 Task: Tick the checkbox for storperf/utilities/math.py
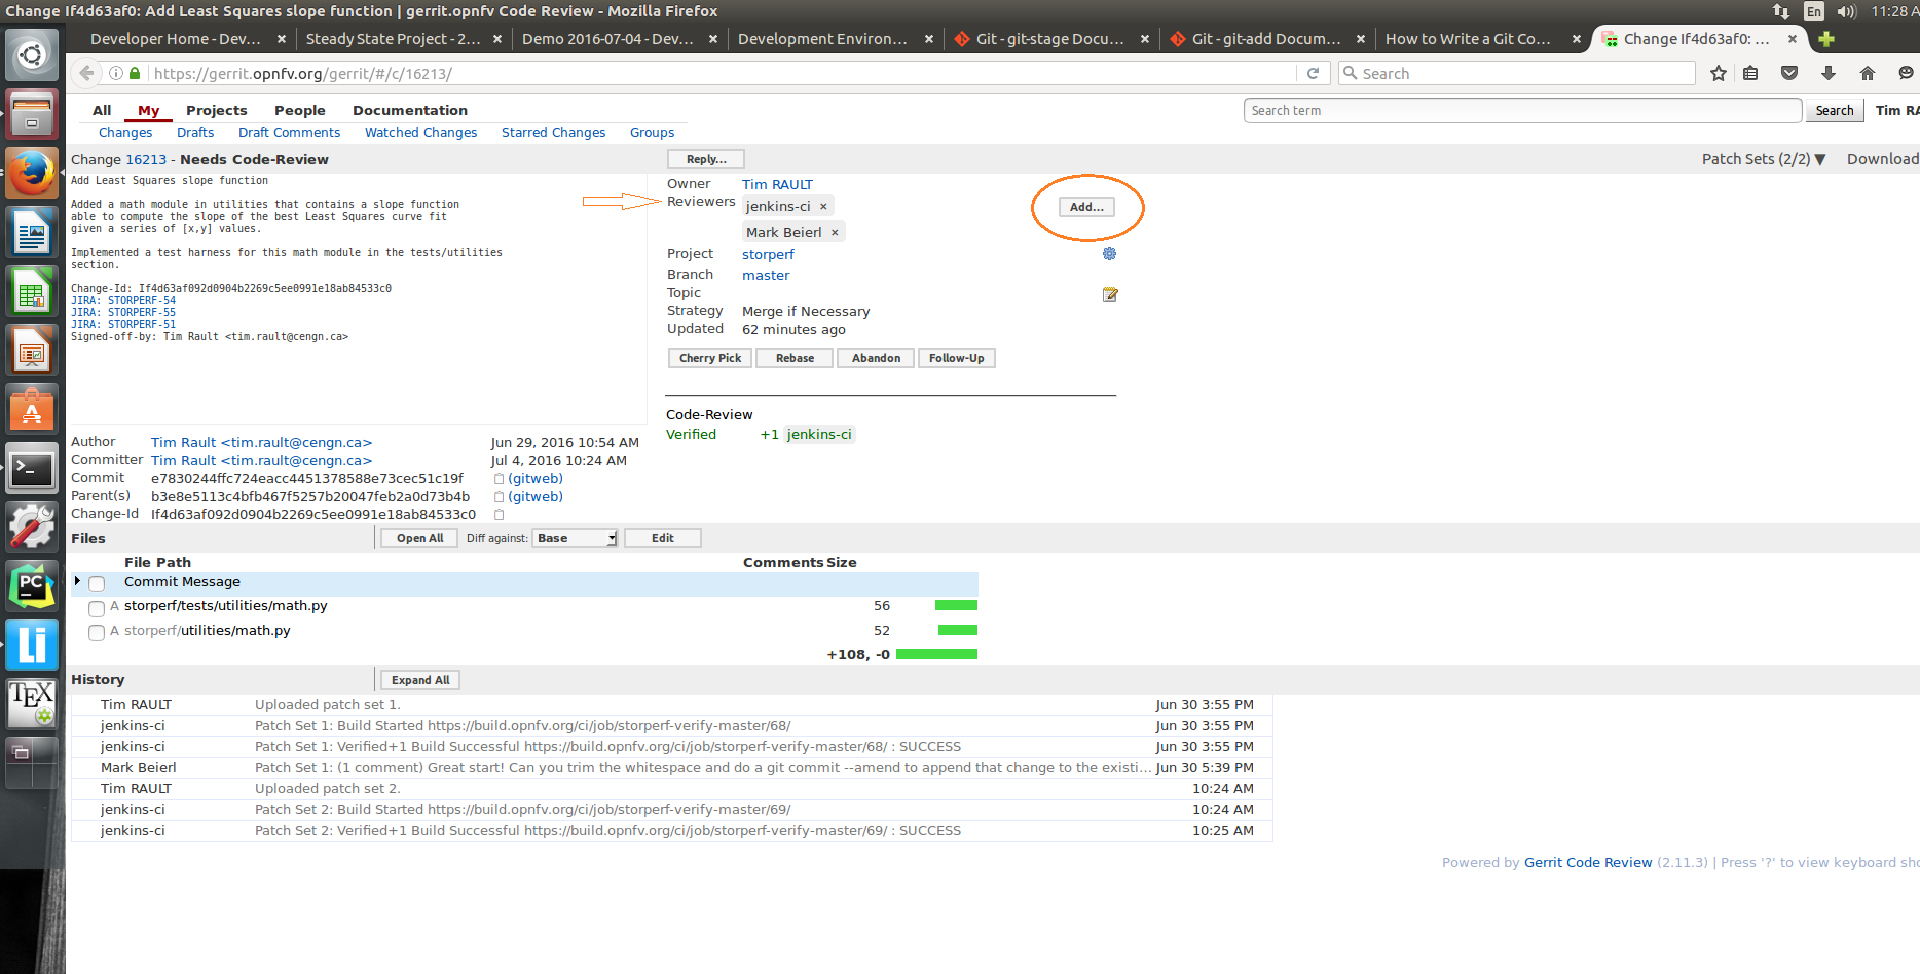tap(97, 633)
